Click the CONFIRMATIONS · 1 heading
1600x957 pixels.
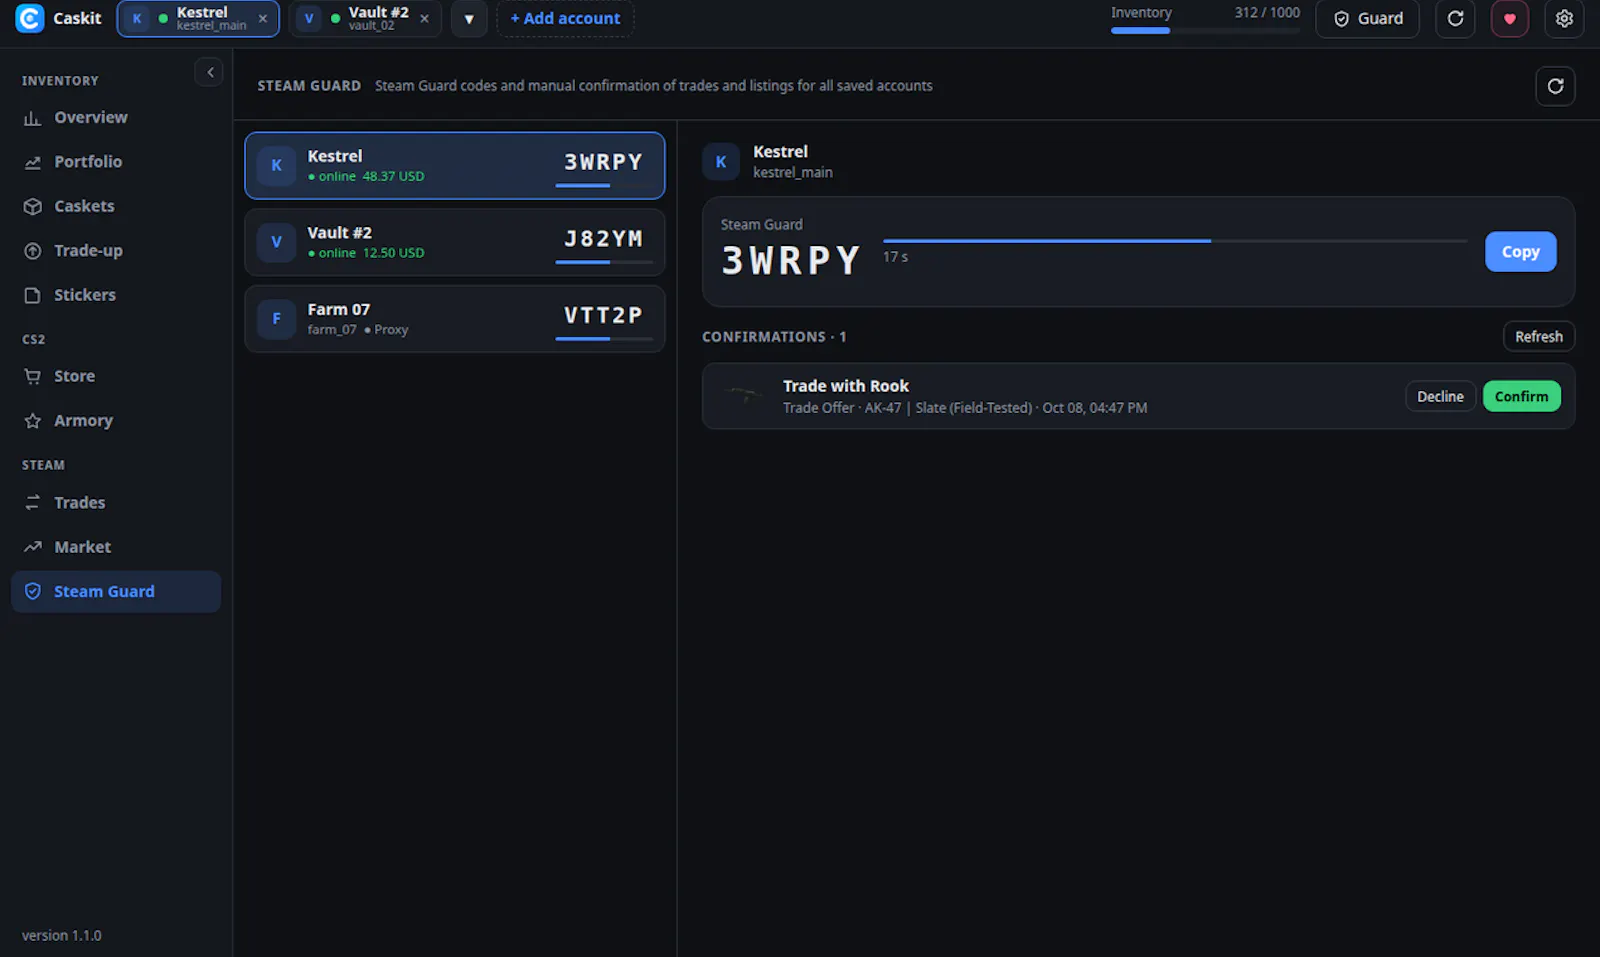point(774,337)
